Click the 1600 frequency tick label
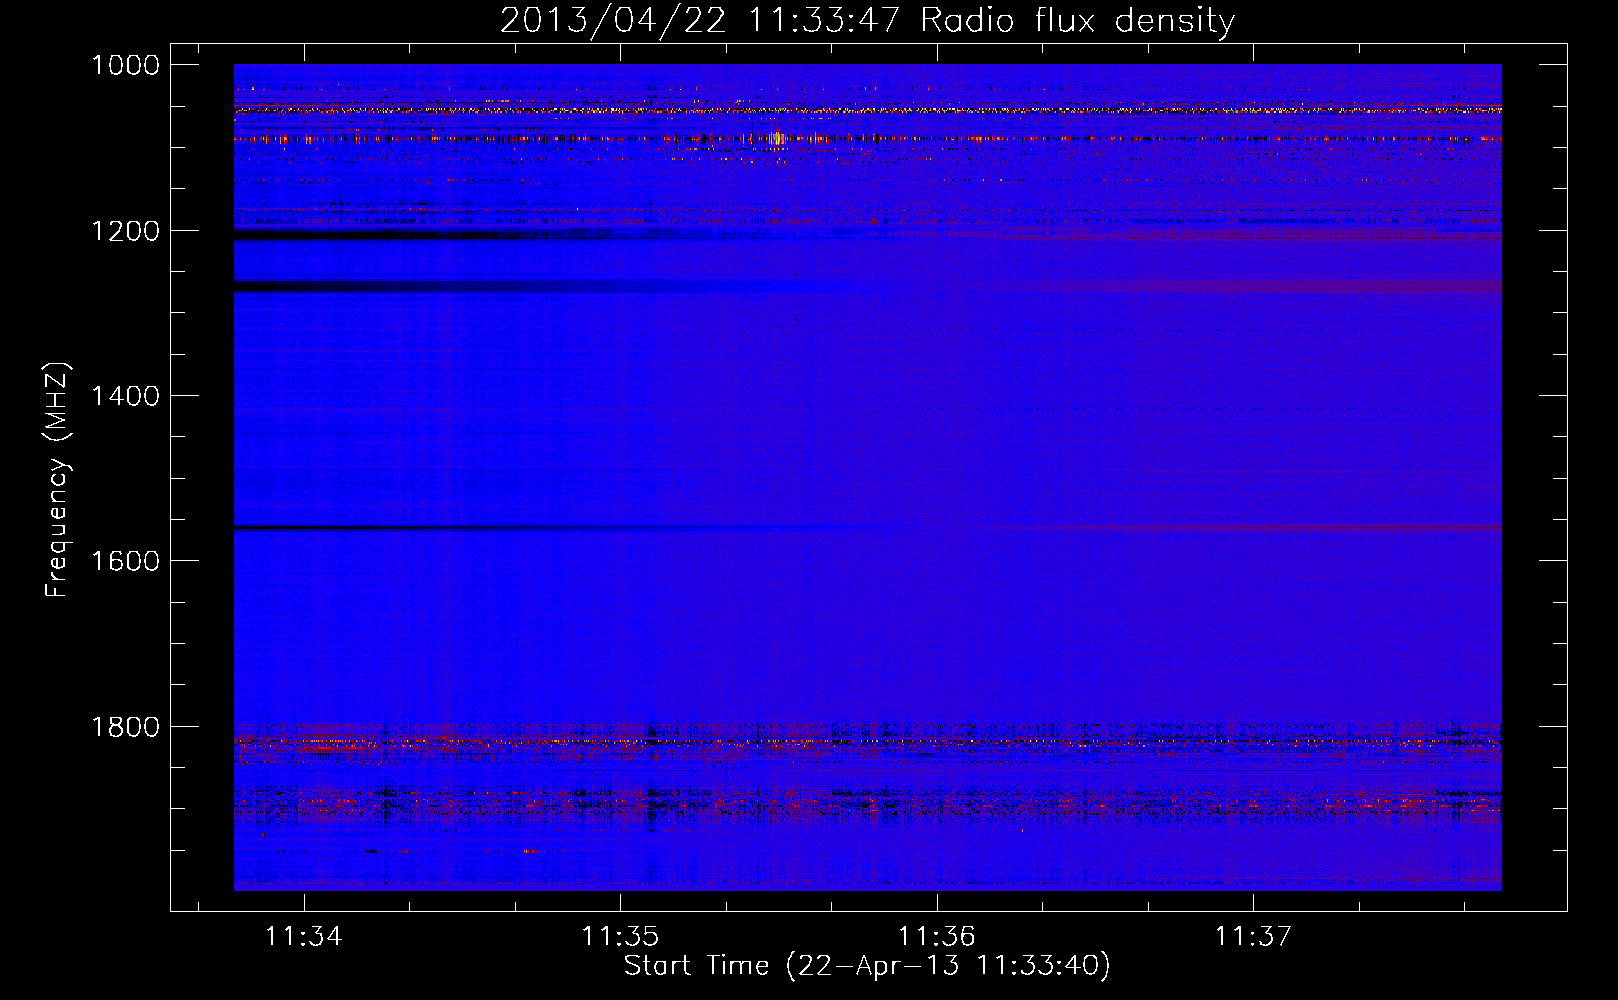 (x=126, y=561)
